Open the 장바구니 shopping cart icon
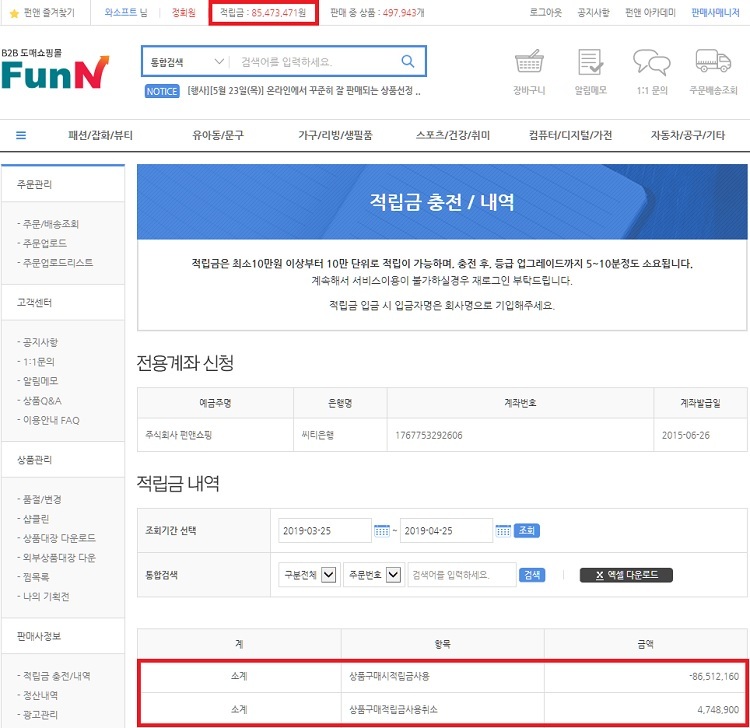This screenshot has width=750, height=728. point(528,63)
